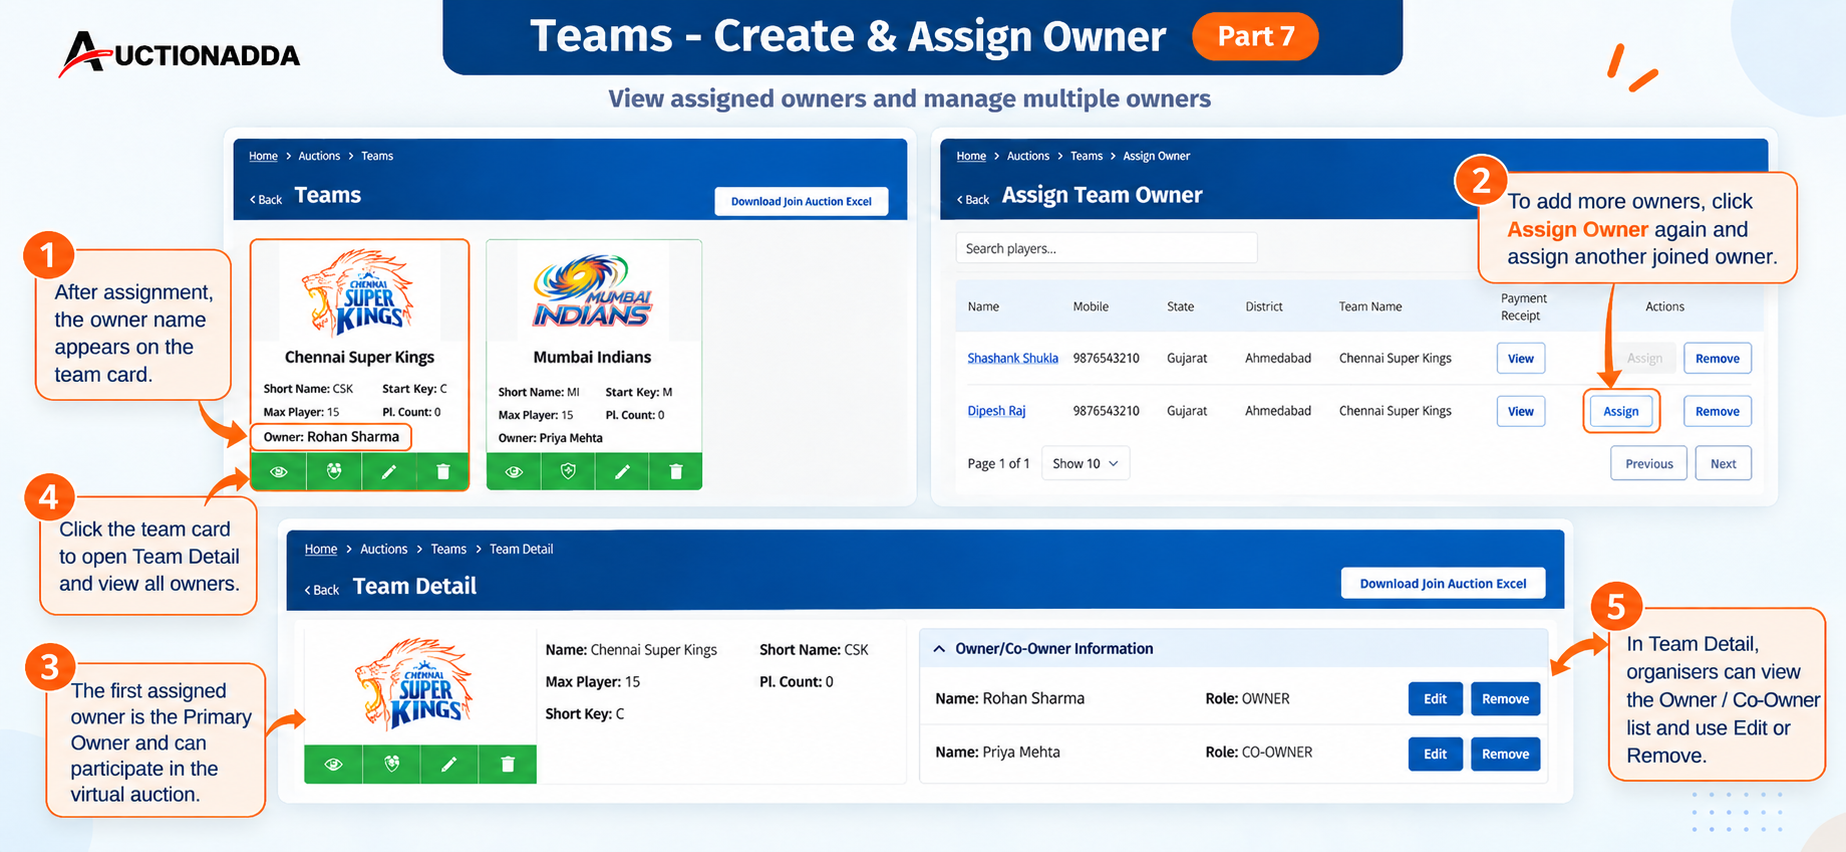View payment receipt for Dipesh Raj
The width and height of the screenshot is (1846, 852).
tap(1521, 411)
